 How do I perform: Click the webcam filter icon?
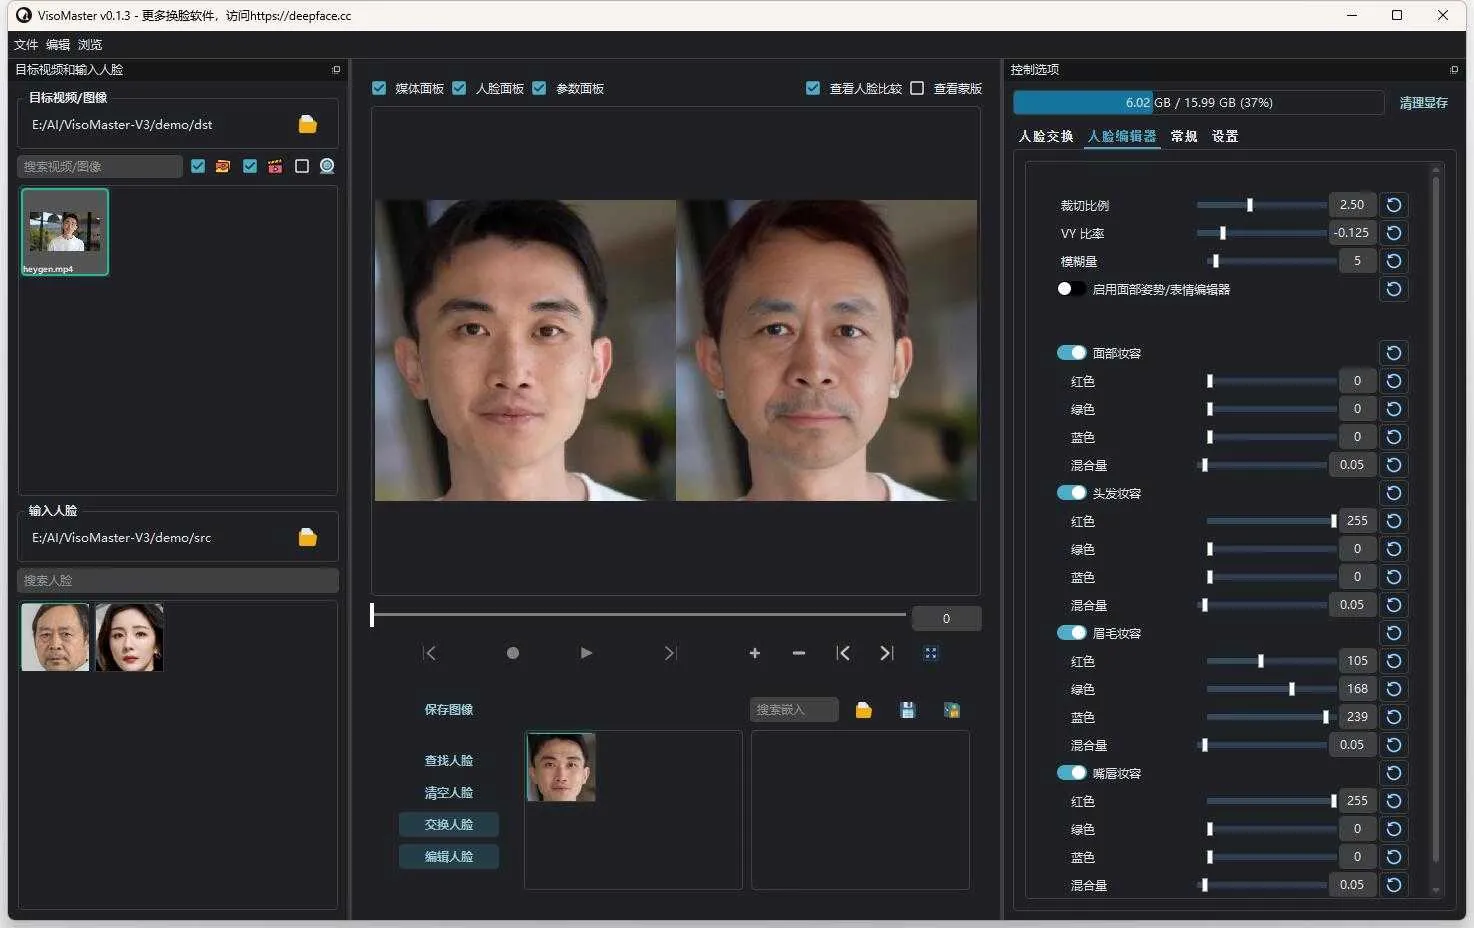pyautogui.click(x=327, y=166)
